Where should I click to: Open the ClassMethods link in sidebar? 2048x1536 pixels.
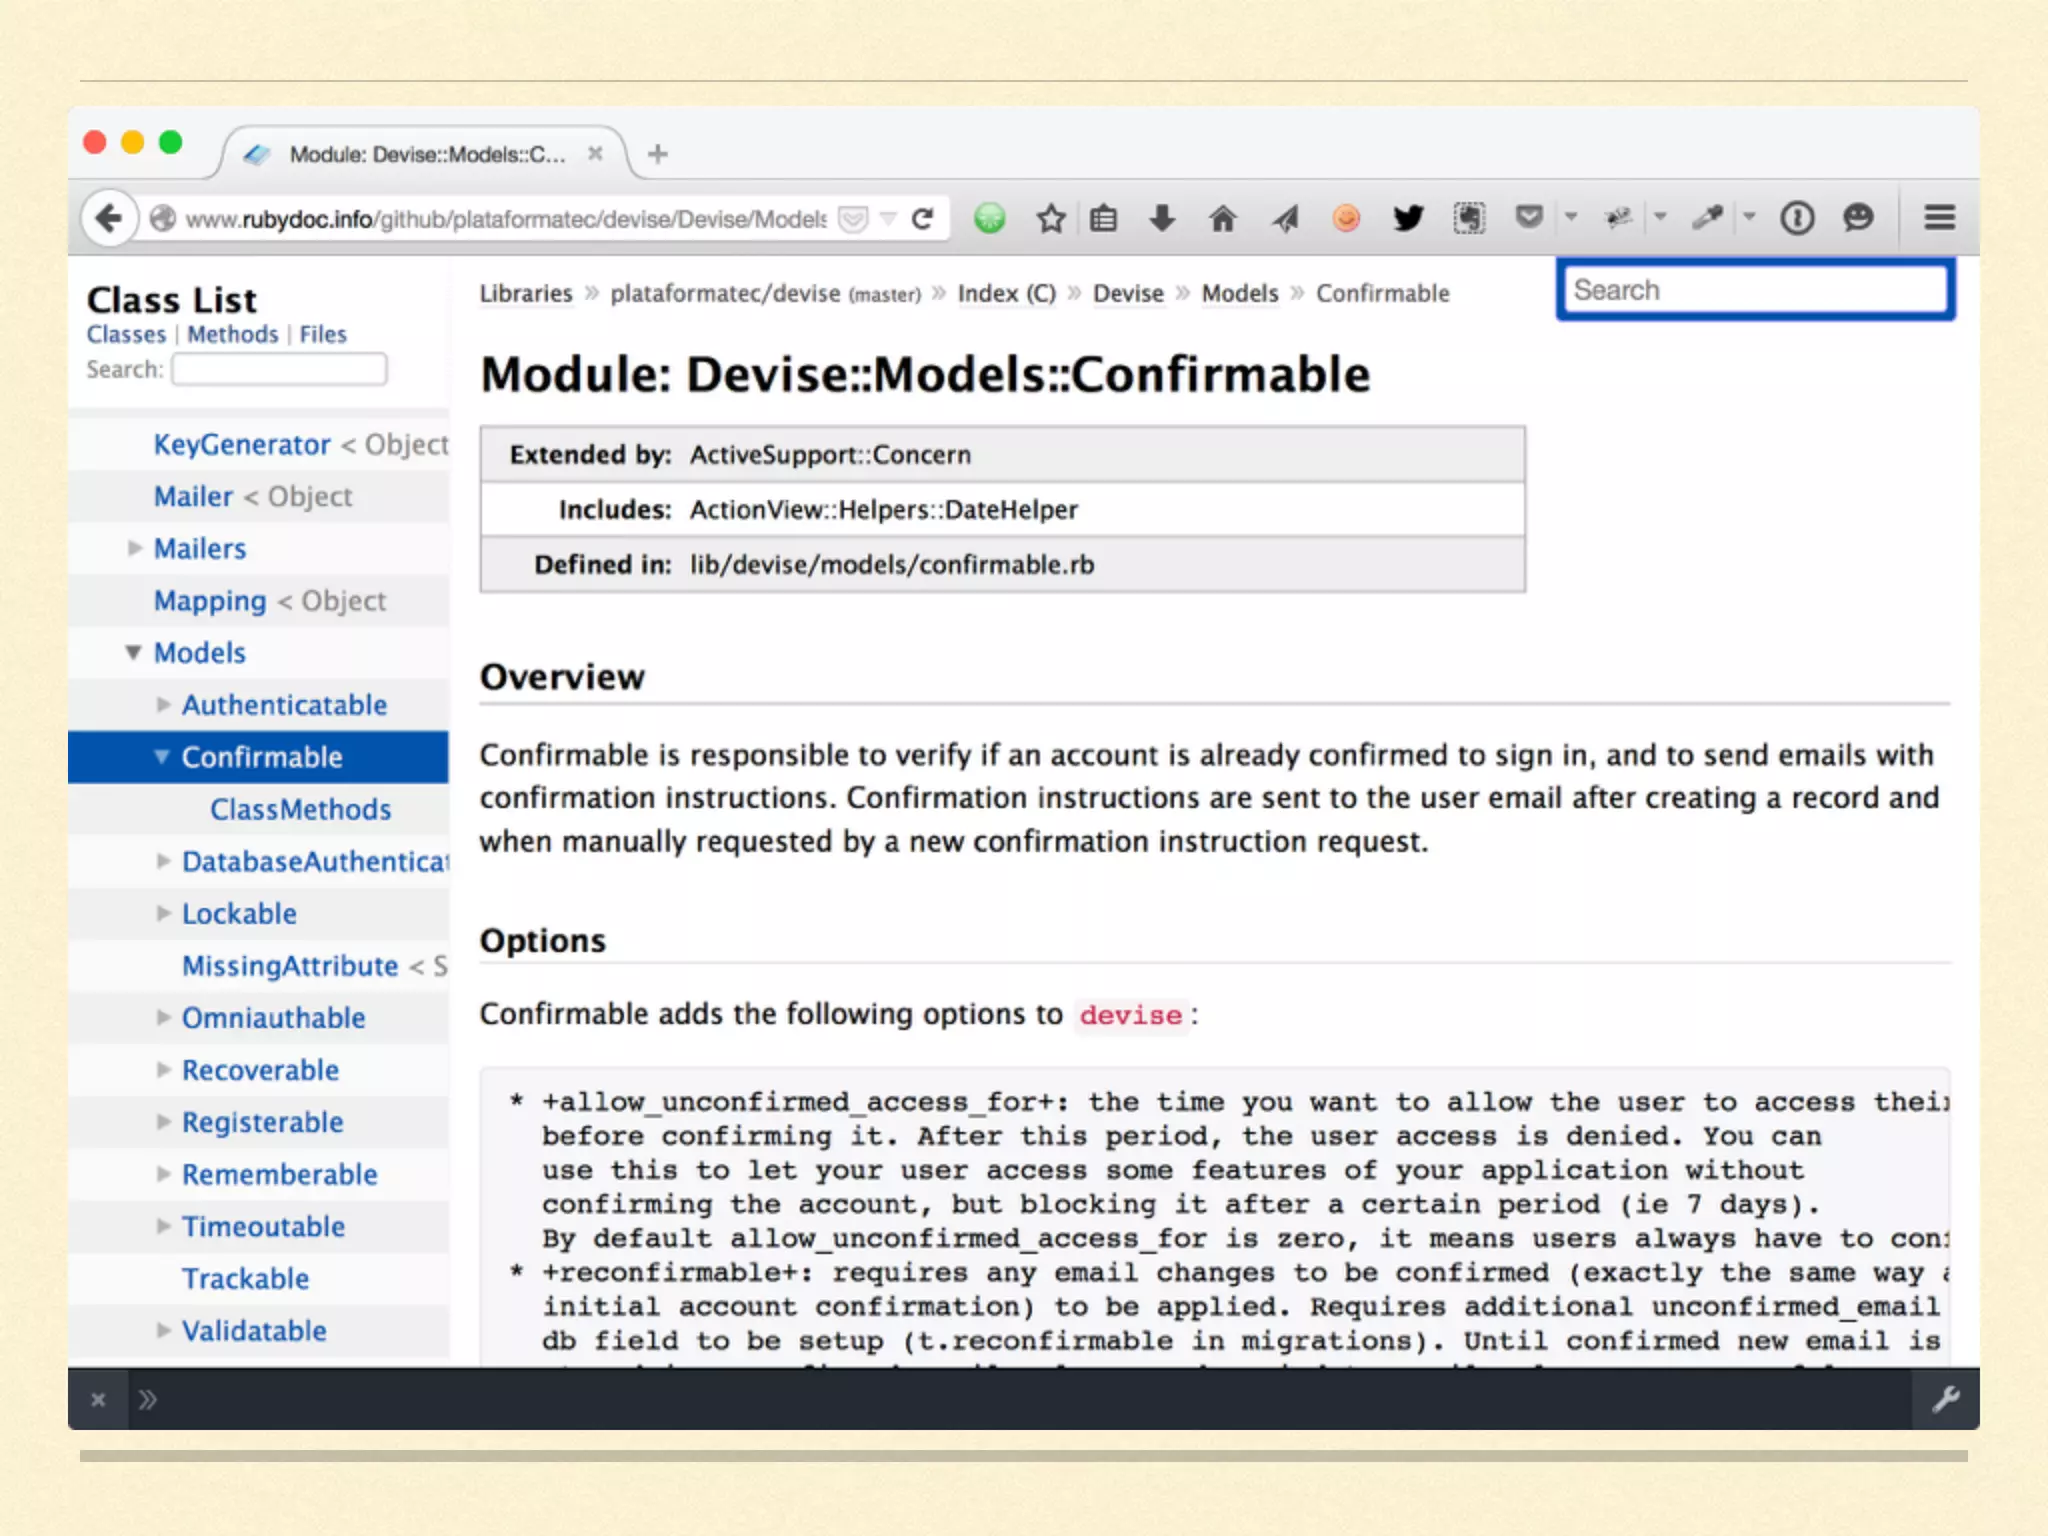[x=300, y=809]
